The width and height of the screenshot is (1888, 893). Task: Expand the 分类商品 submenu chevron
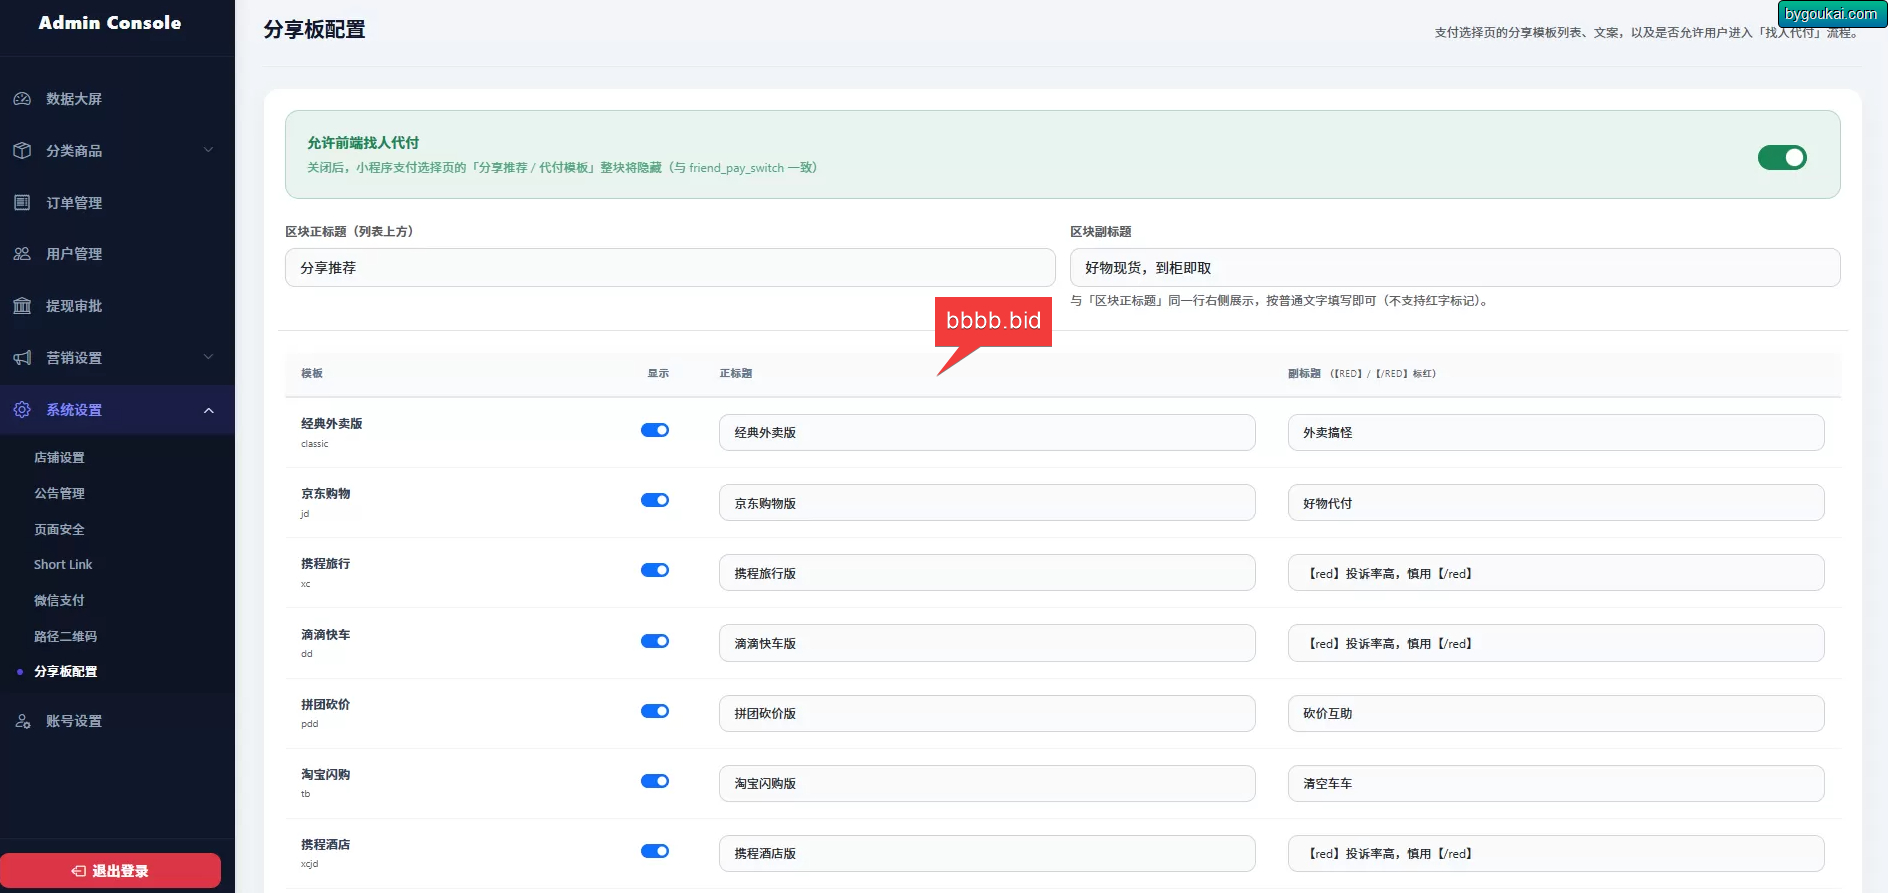pyautogui.click(x=209, y=151)
